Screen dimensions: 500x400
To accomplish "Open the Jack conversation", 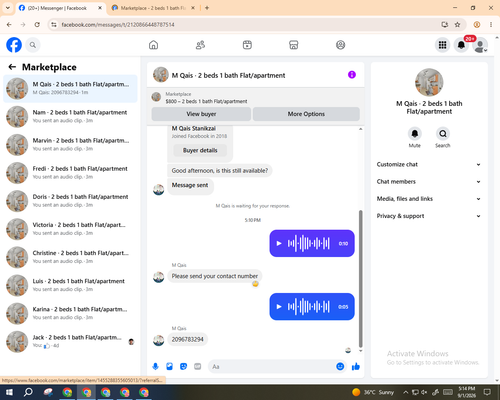I will (70, 342).
